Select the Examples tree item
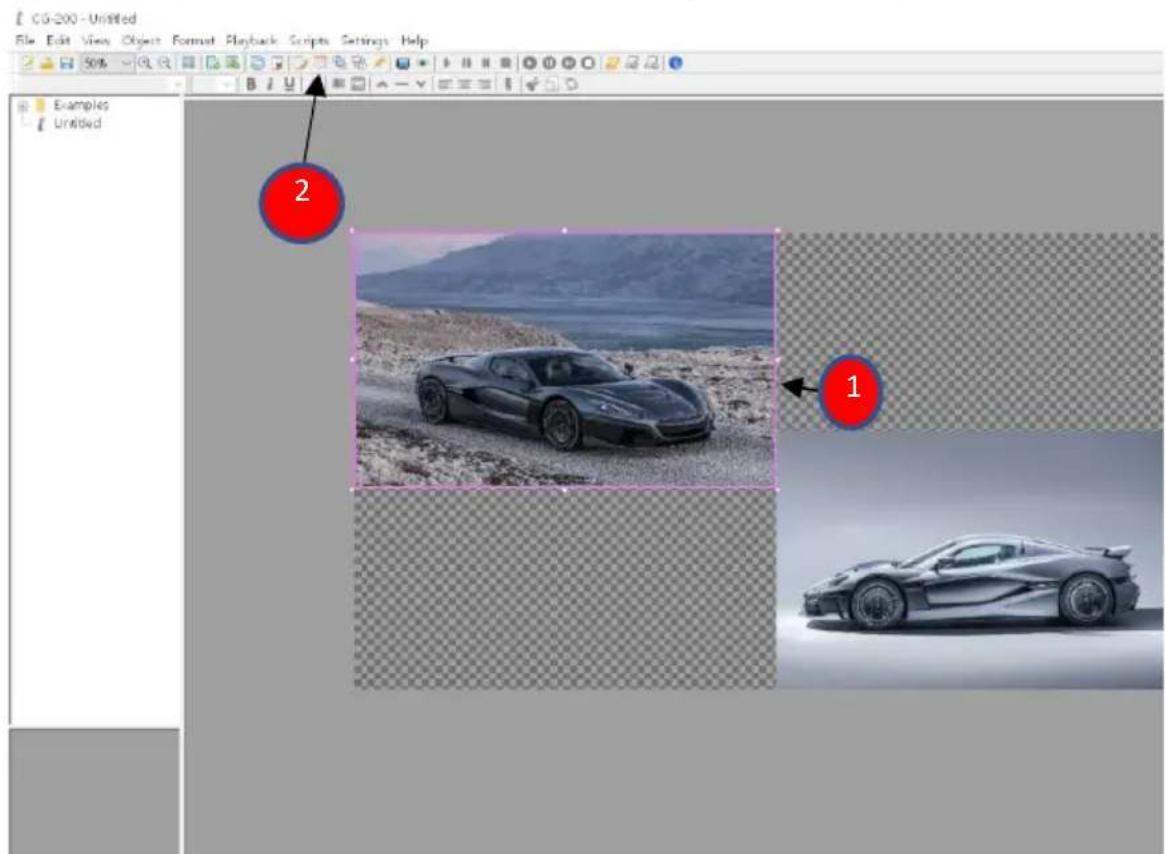 80,105
